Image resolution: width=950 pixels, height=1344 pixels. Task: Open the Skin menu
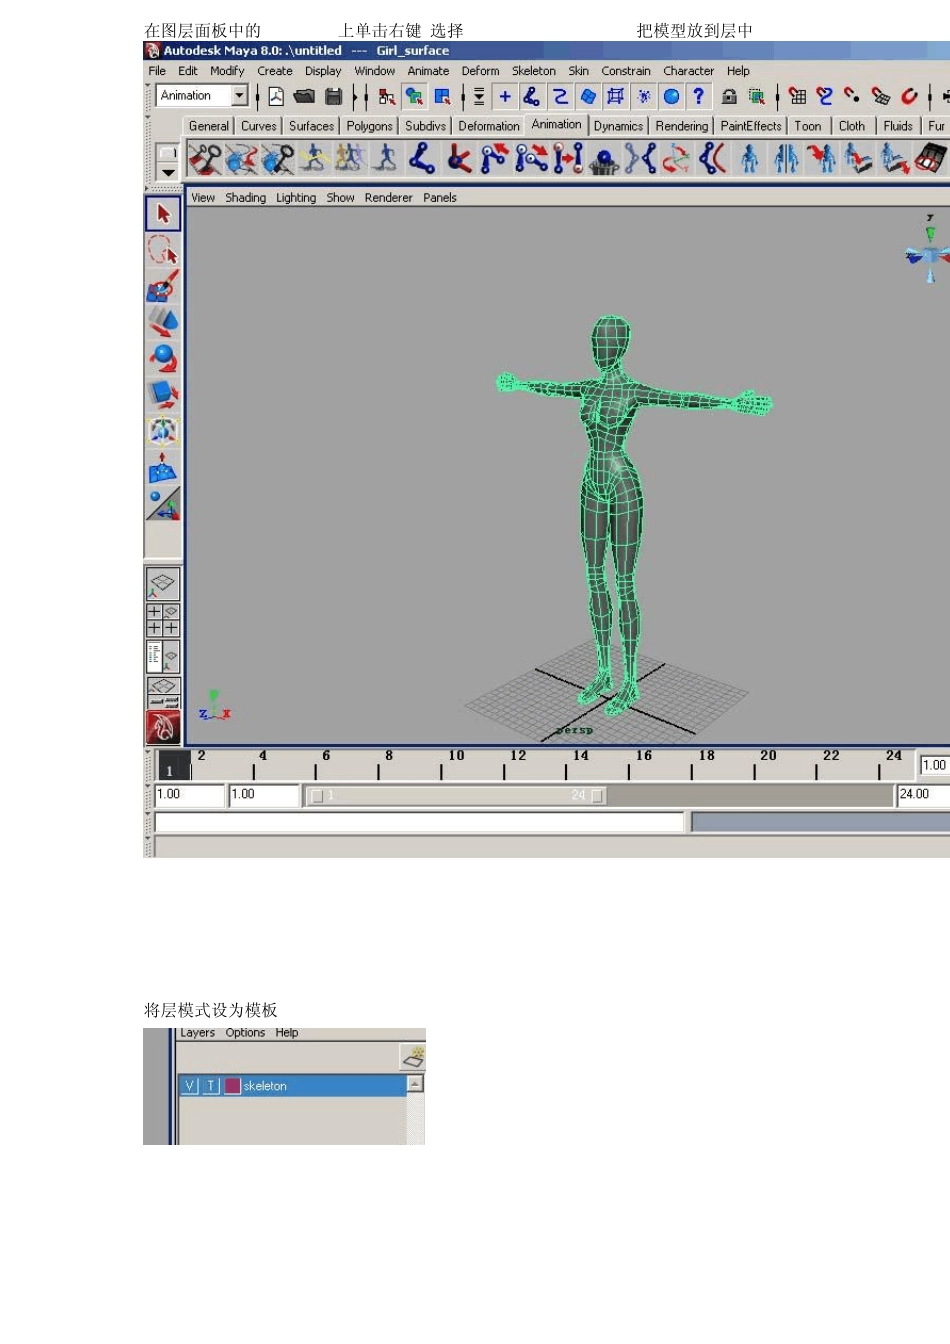[x=579, y=71]
